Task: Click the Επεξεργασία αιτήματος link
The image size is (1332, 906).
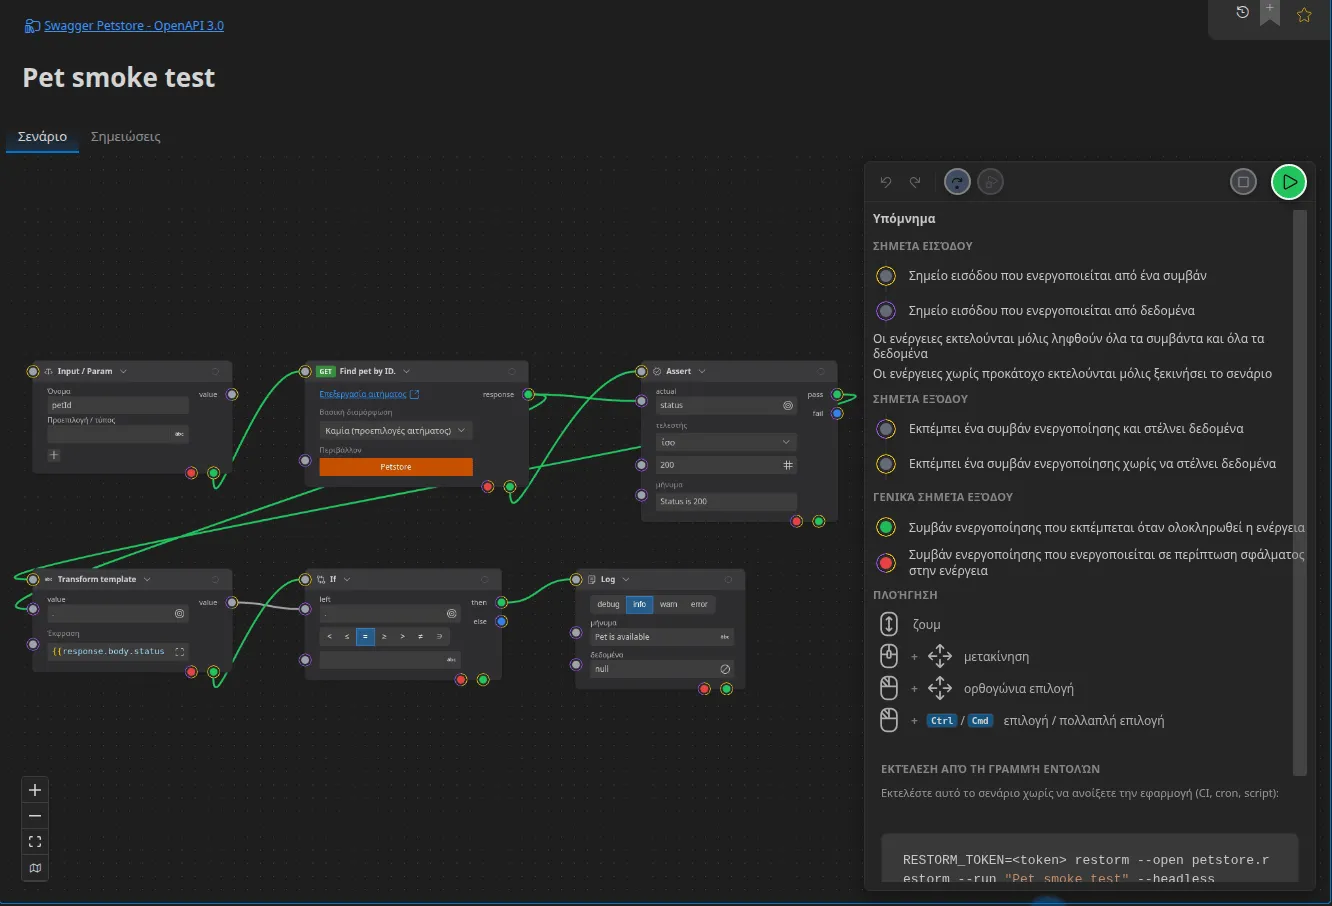Action: (369, 394)
